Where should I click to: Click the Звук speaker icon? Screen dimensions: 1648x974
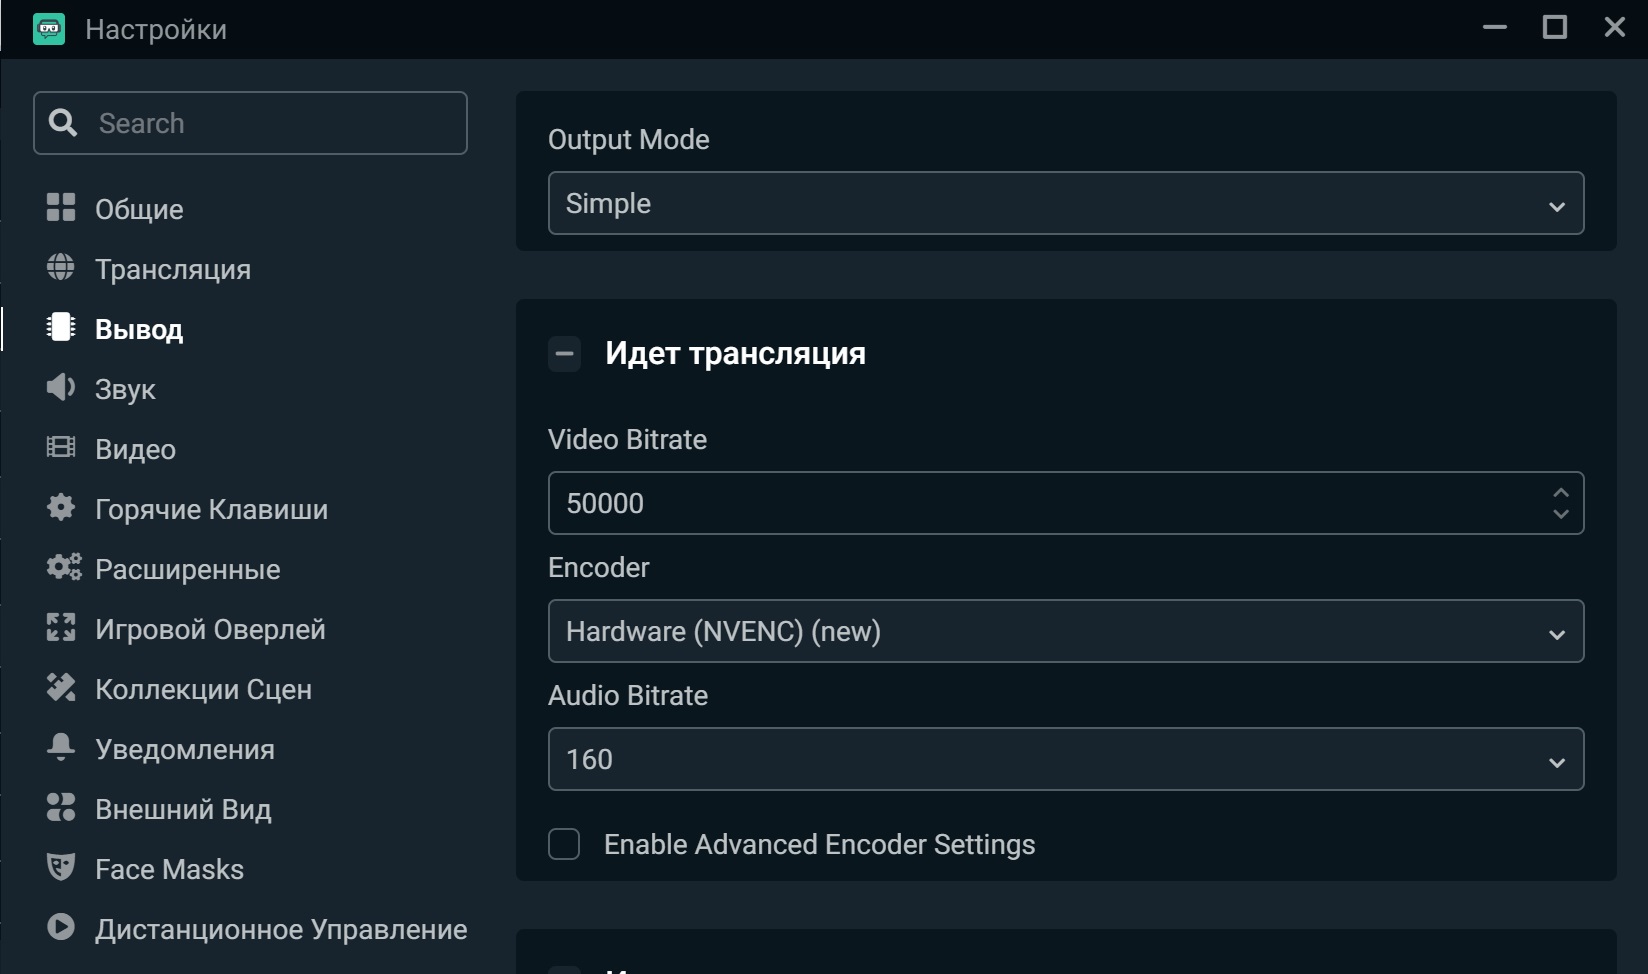click(x=61, y=388)
